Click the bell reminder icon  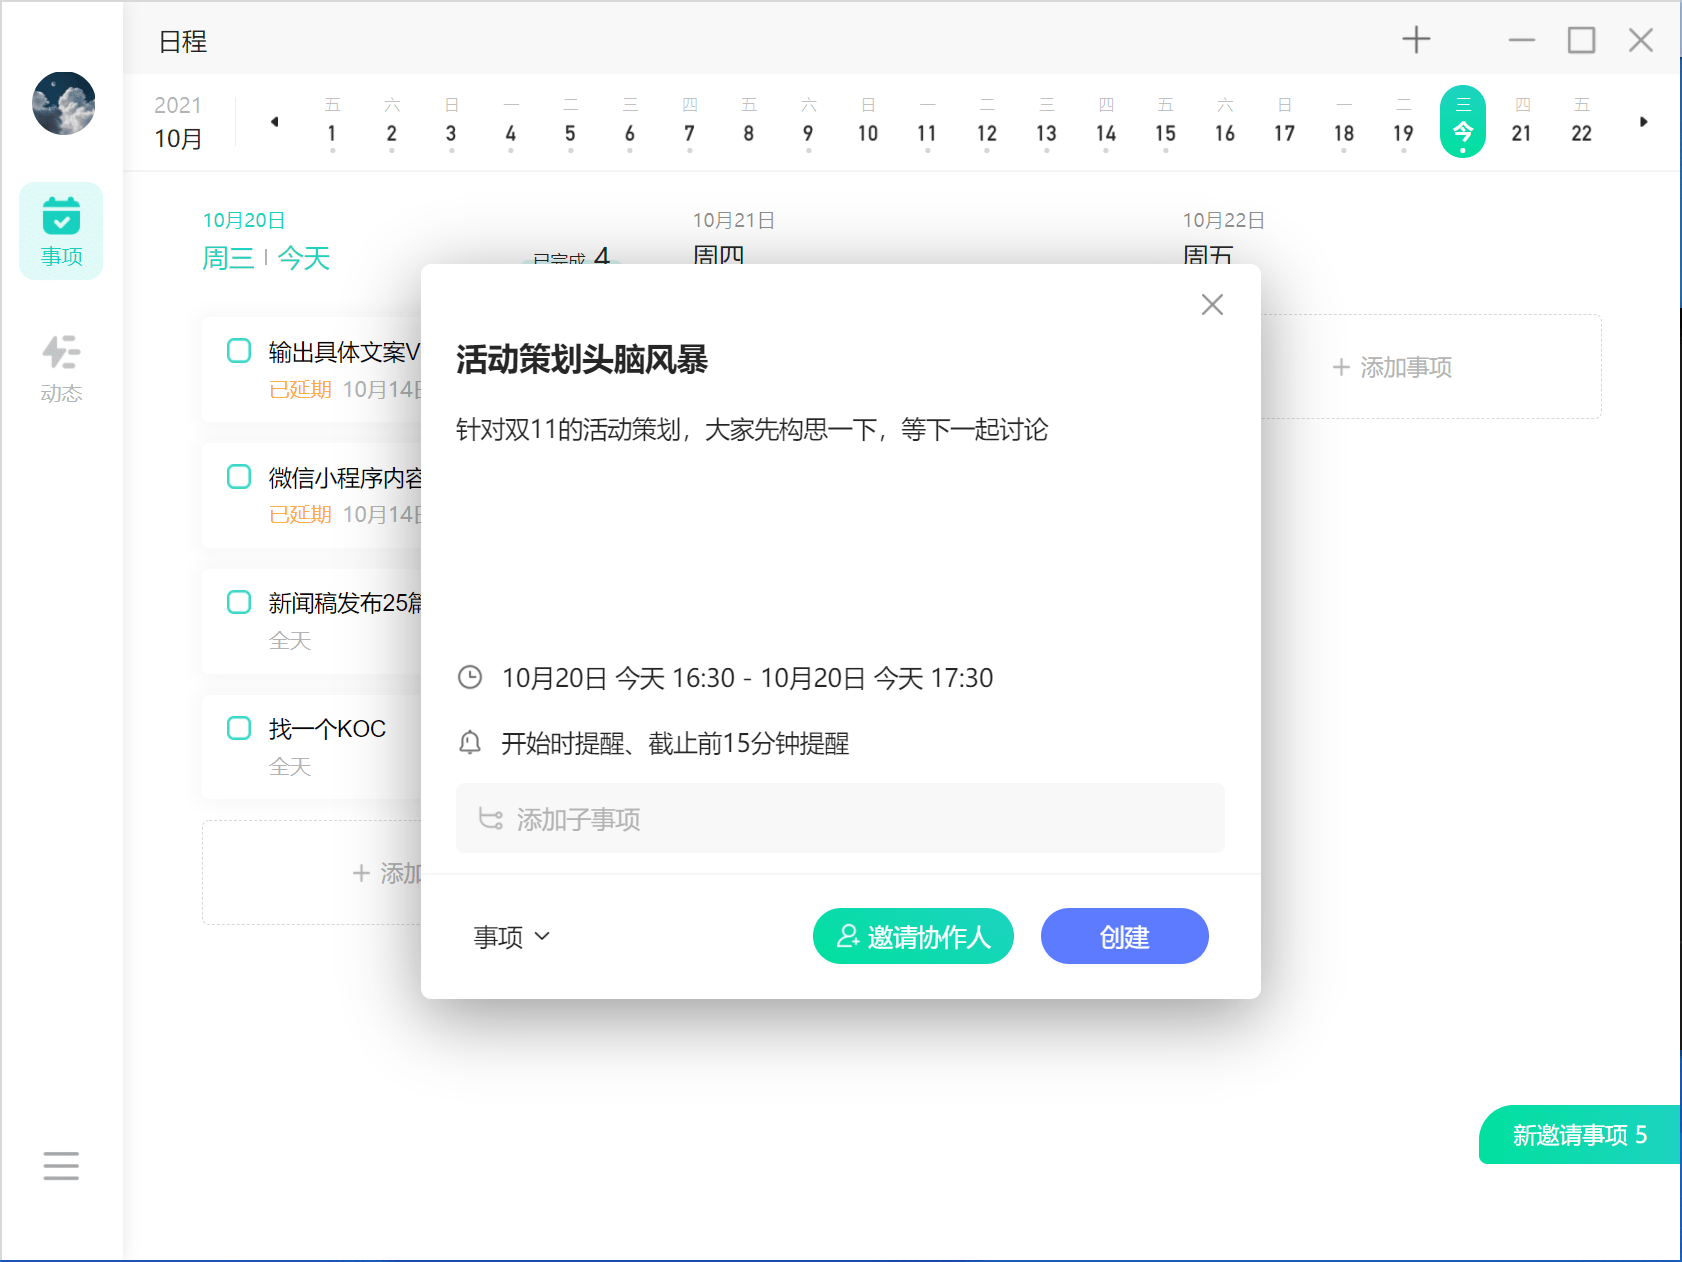point(470,743)
